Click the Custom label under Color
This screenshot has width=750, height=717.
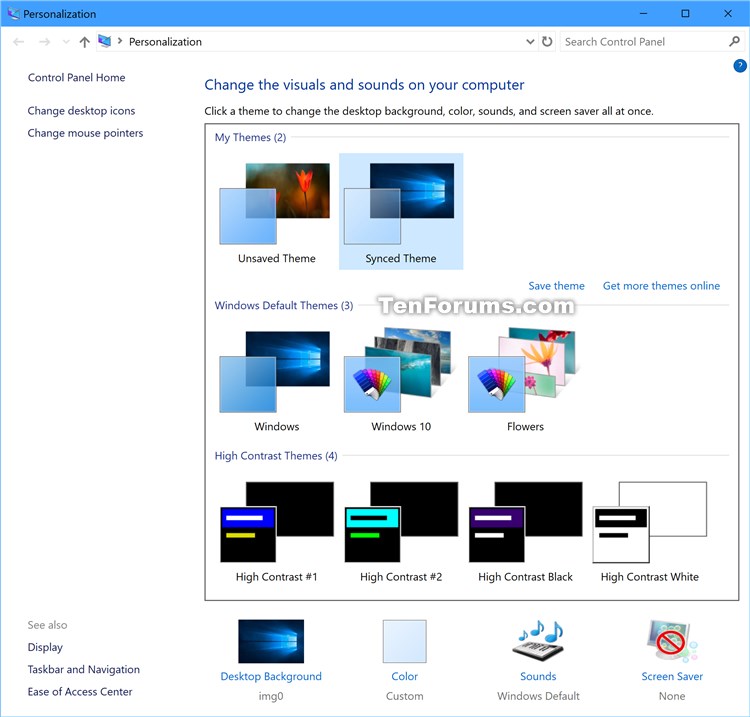pyautogui.click(x=405, y=696)
